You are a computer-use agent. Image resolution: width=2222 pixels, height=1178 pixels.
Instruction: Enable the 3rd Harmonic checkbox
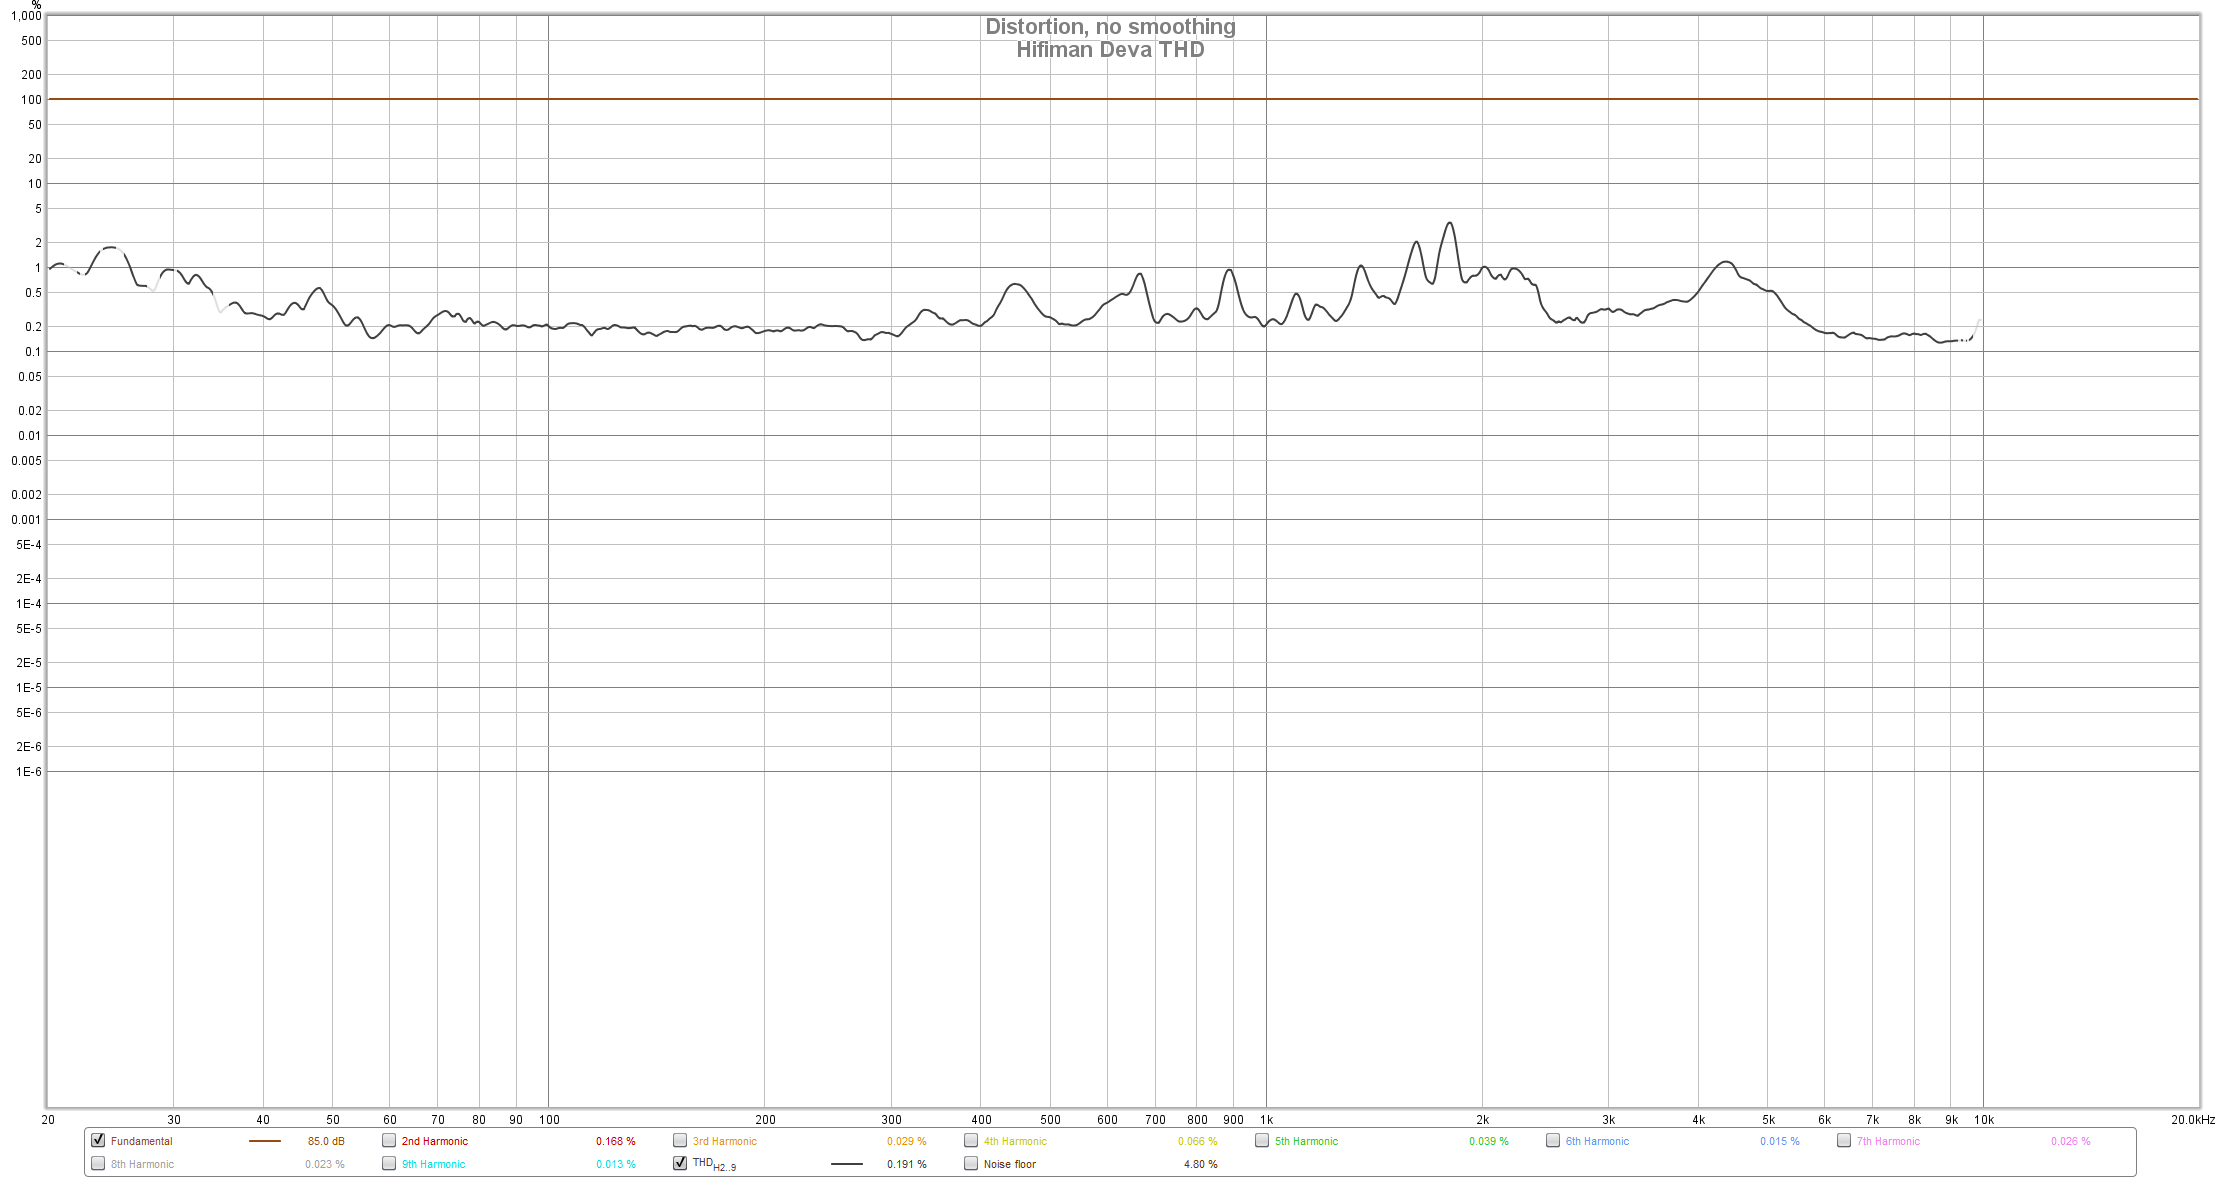(680, 1140)
